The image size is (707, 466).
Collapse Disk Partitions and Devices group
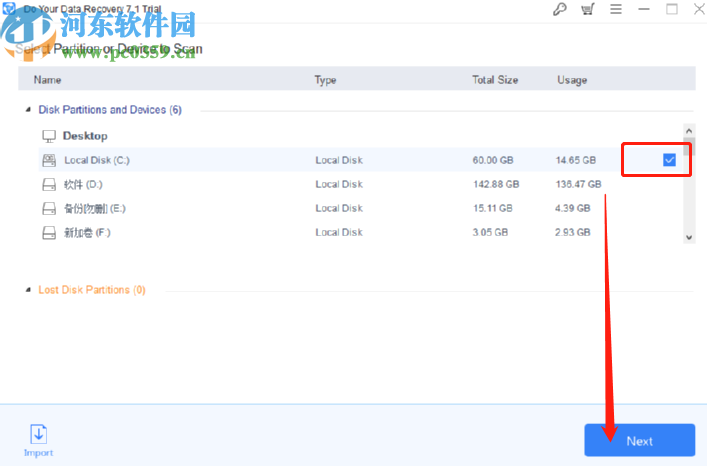[x=28, y=110]
